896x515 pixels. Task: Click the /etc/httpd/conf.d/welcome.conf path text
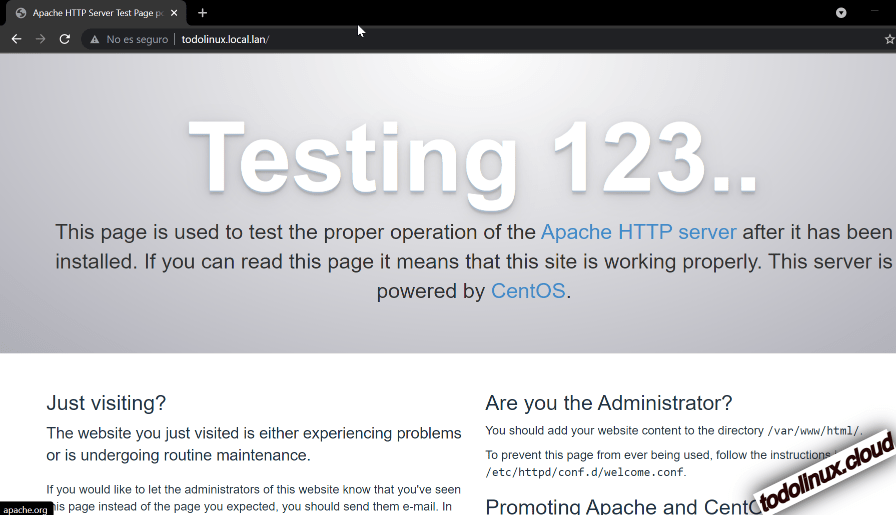(x=584, y=472)
